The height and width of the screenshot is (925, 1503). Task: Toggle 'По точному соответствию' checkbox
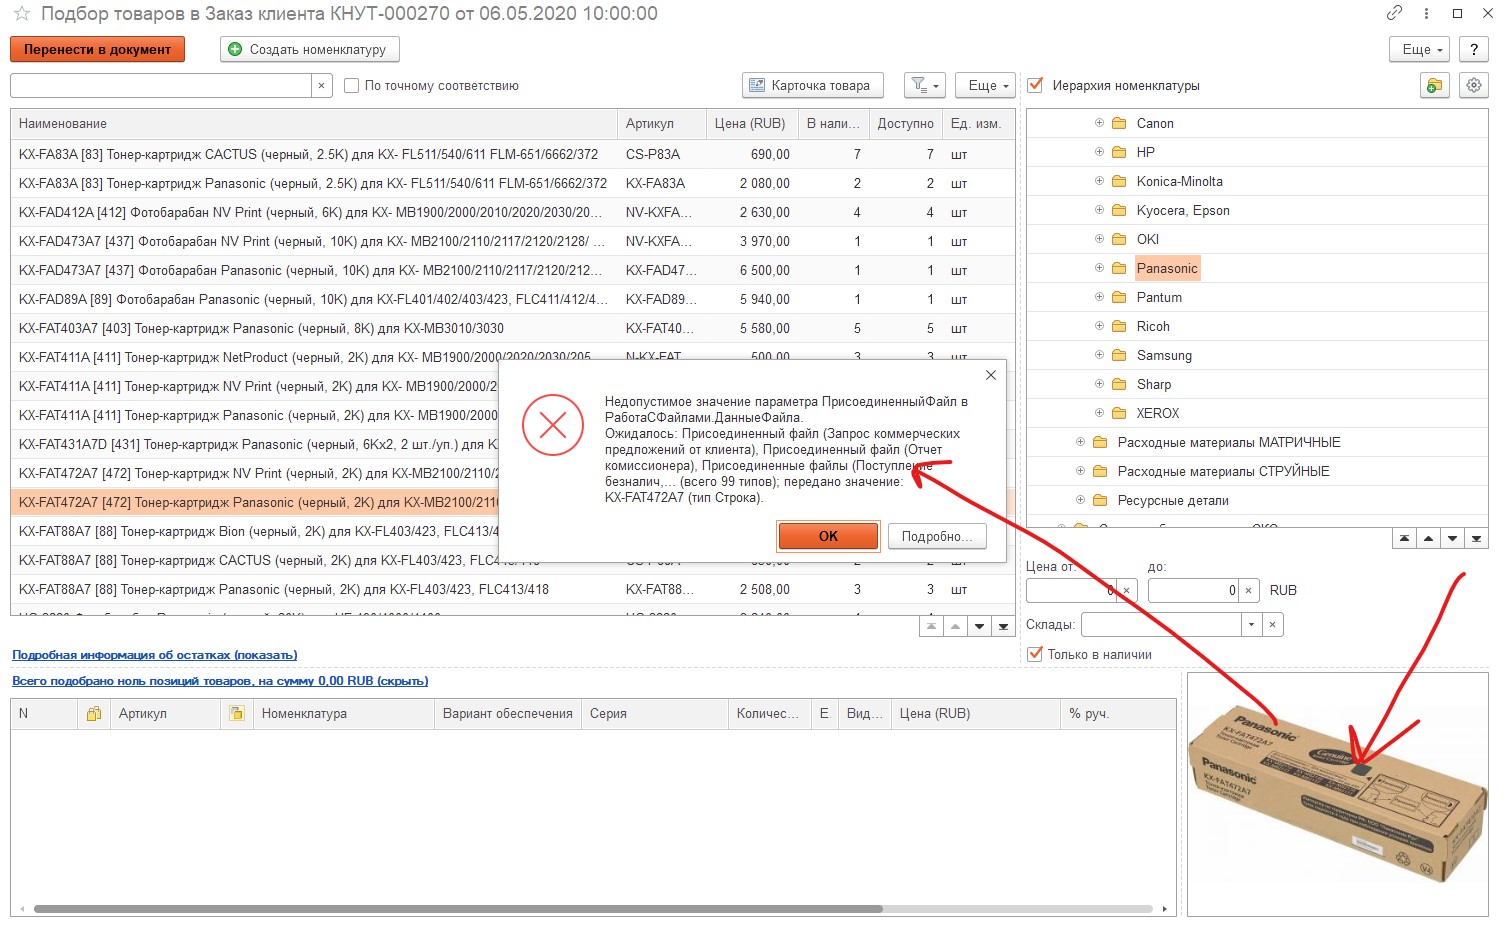(x=351, y=86)
